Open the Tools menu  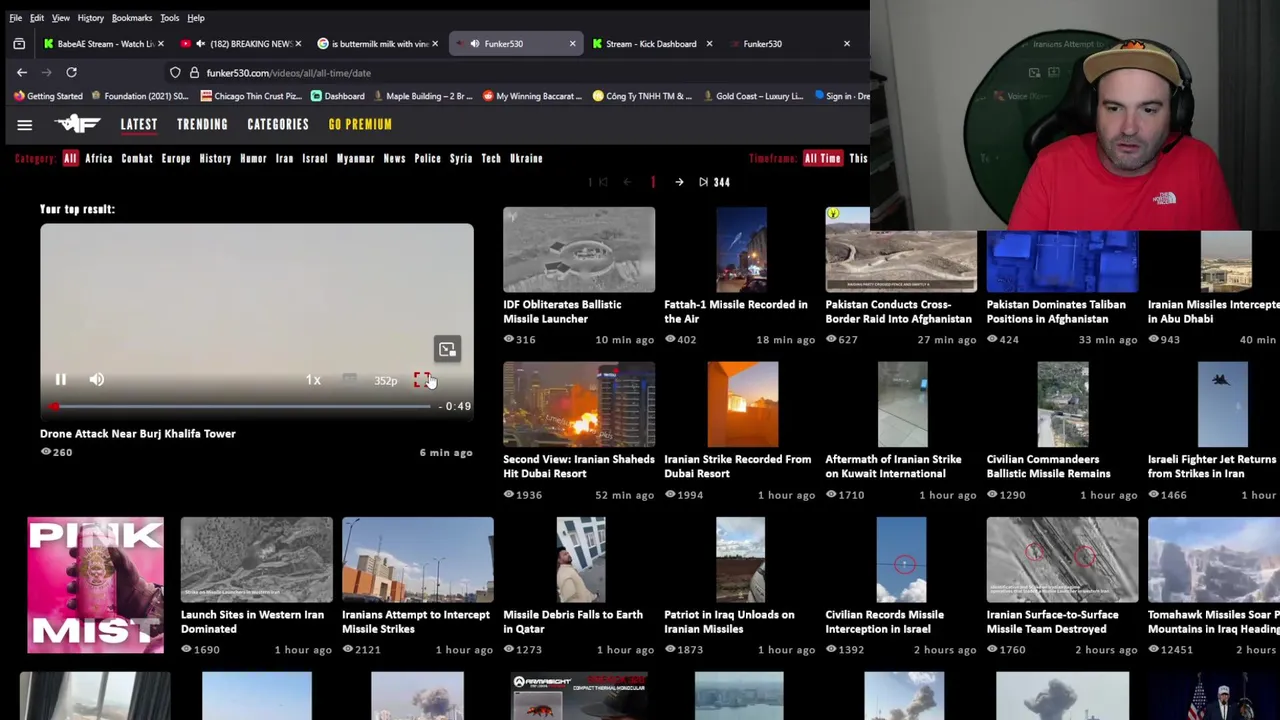(169, 18)
